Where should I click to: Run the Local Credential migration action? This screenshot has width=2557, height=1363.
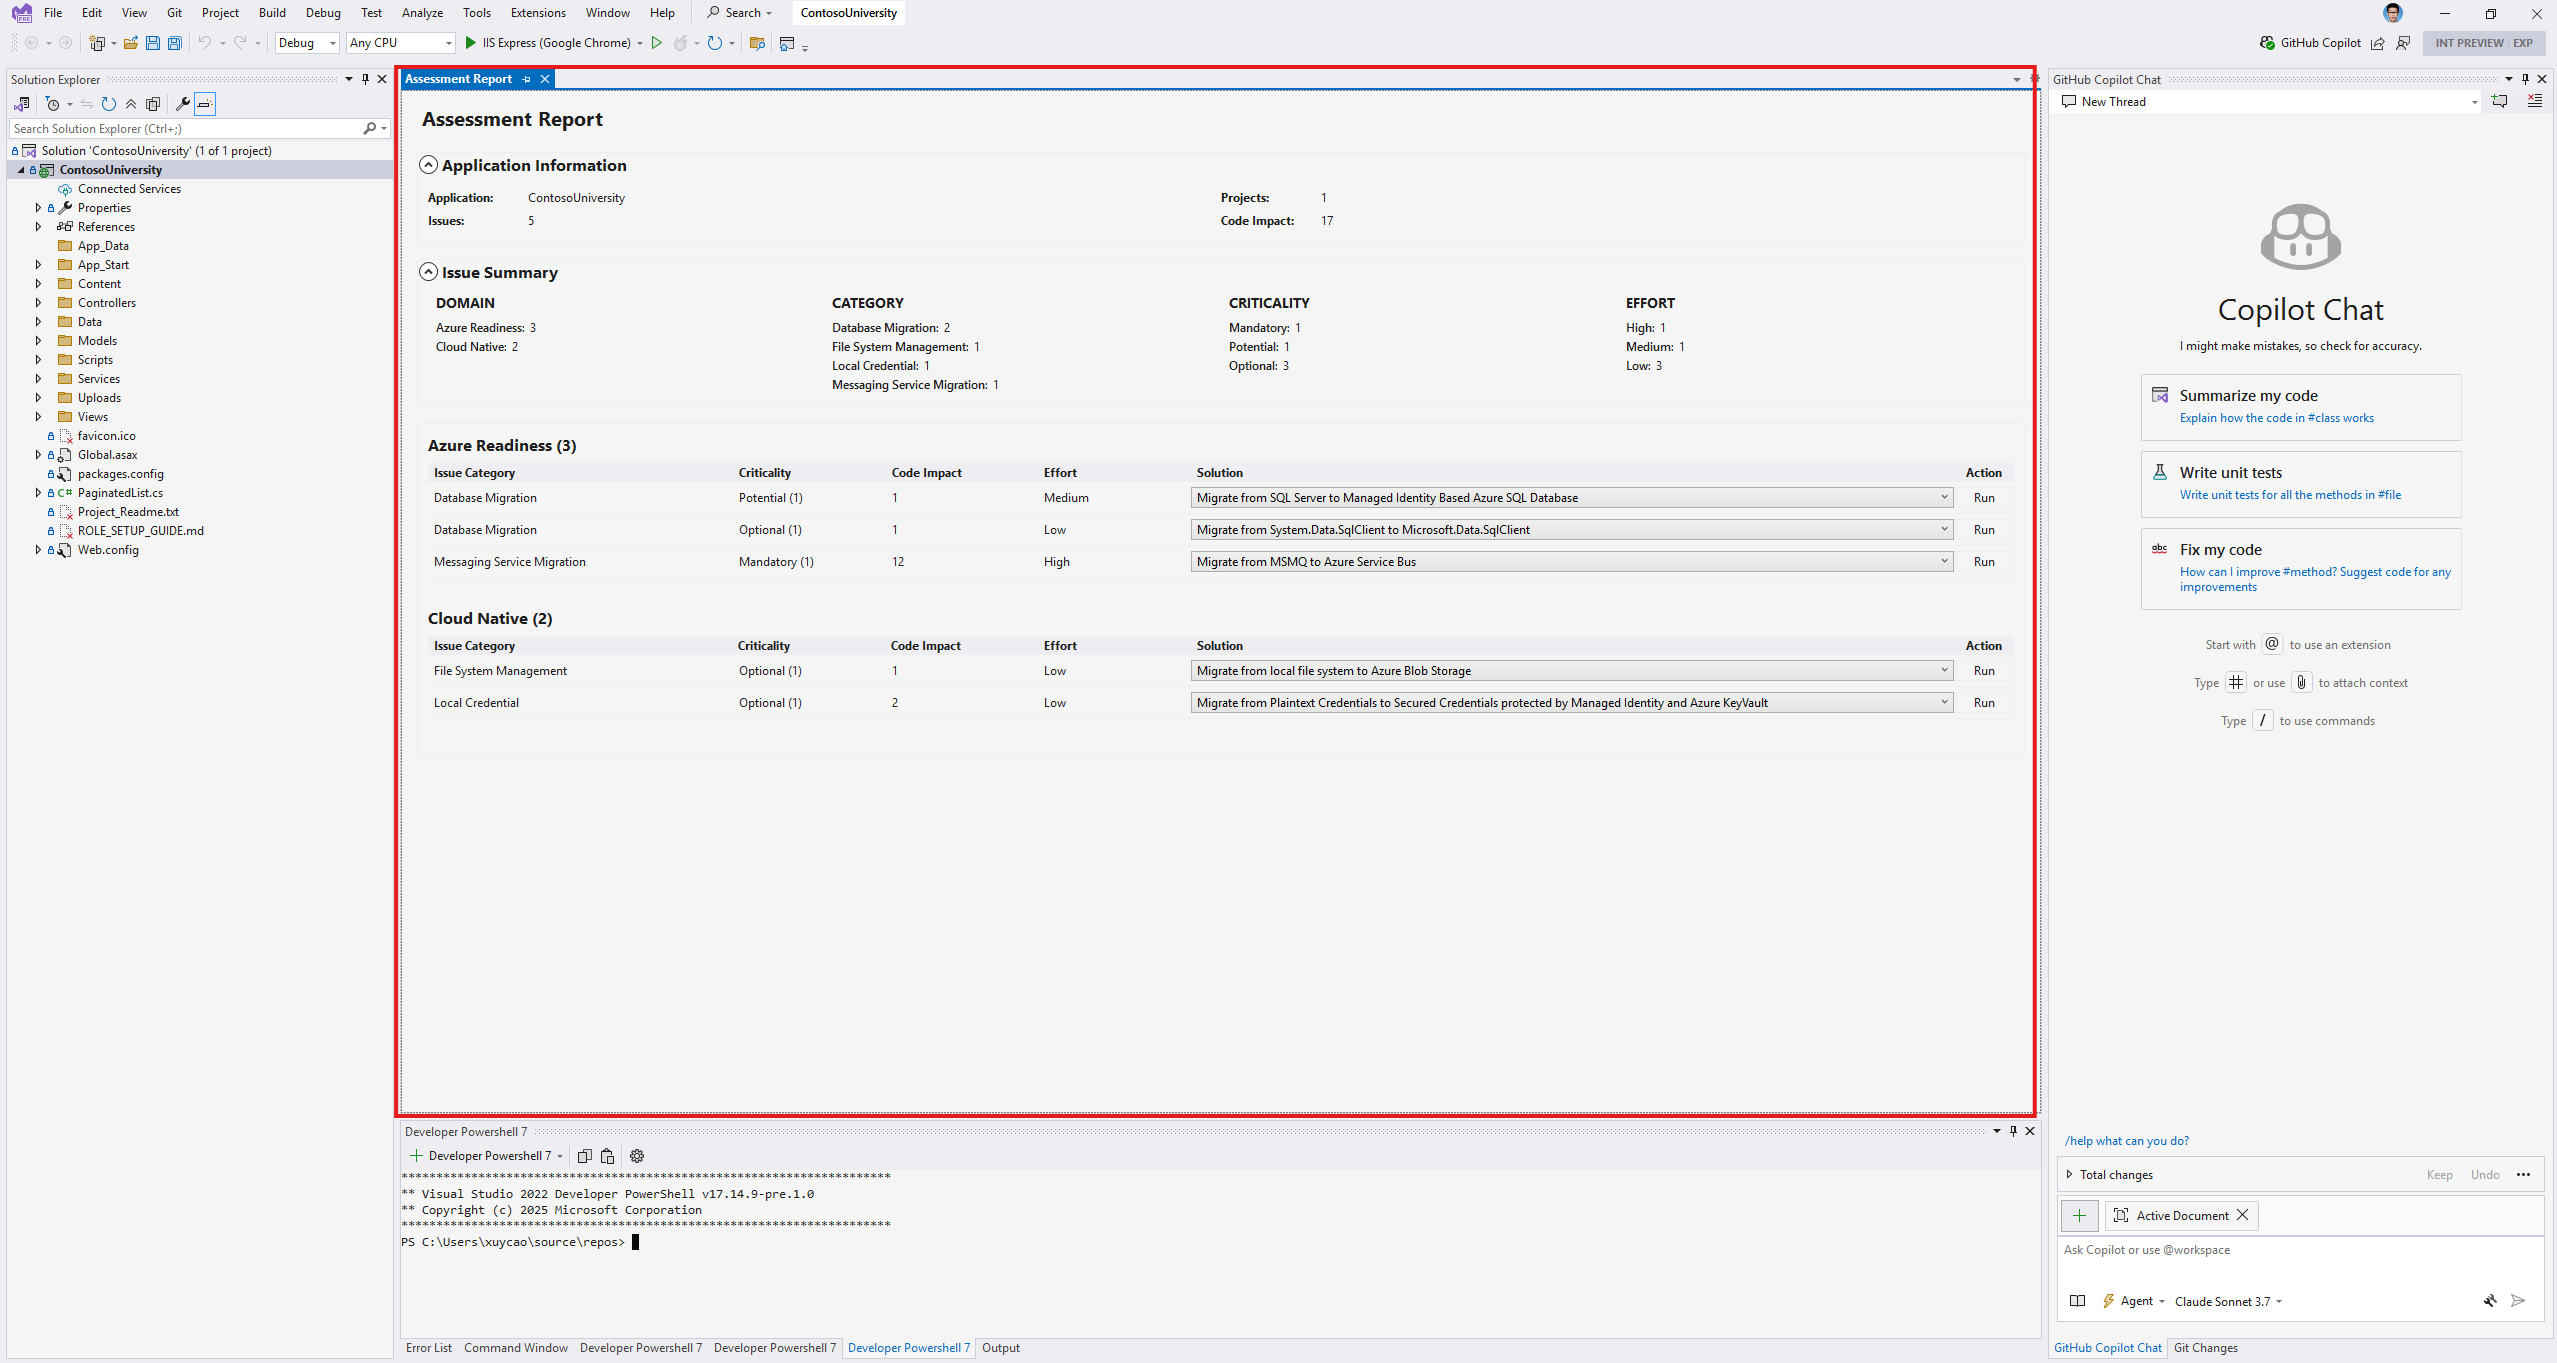[1984, 703]
